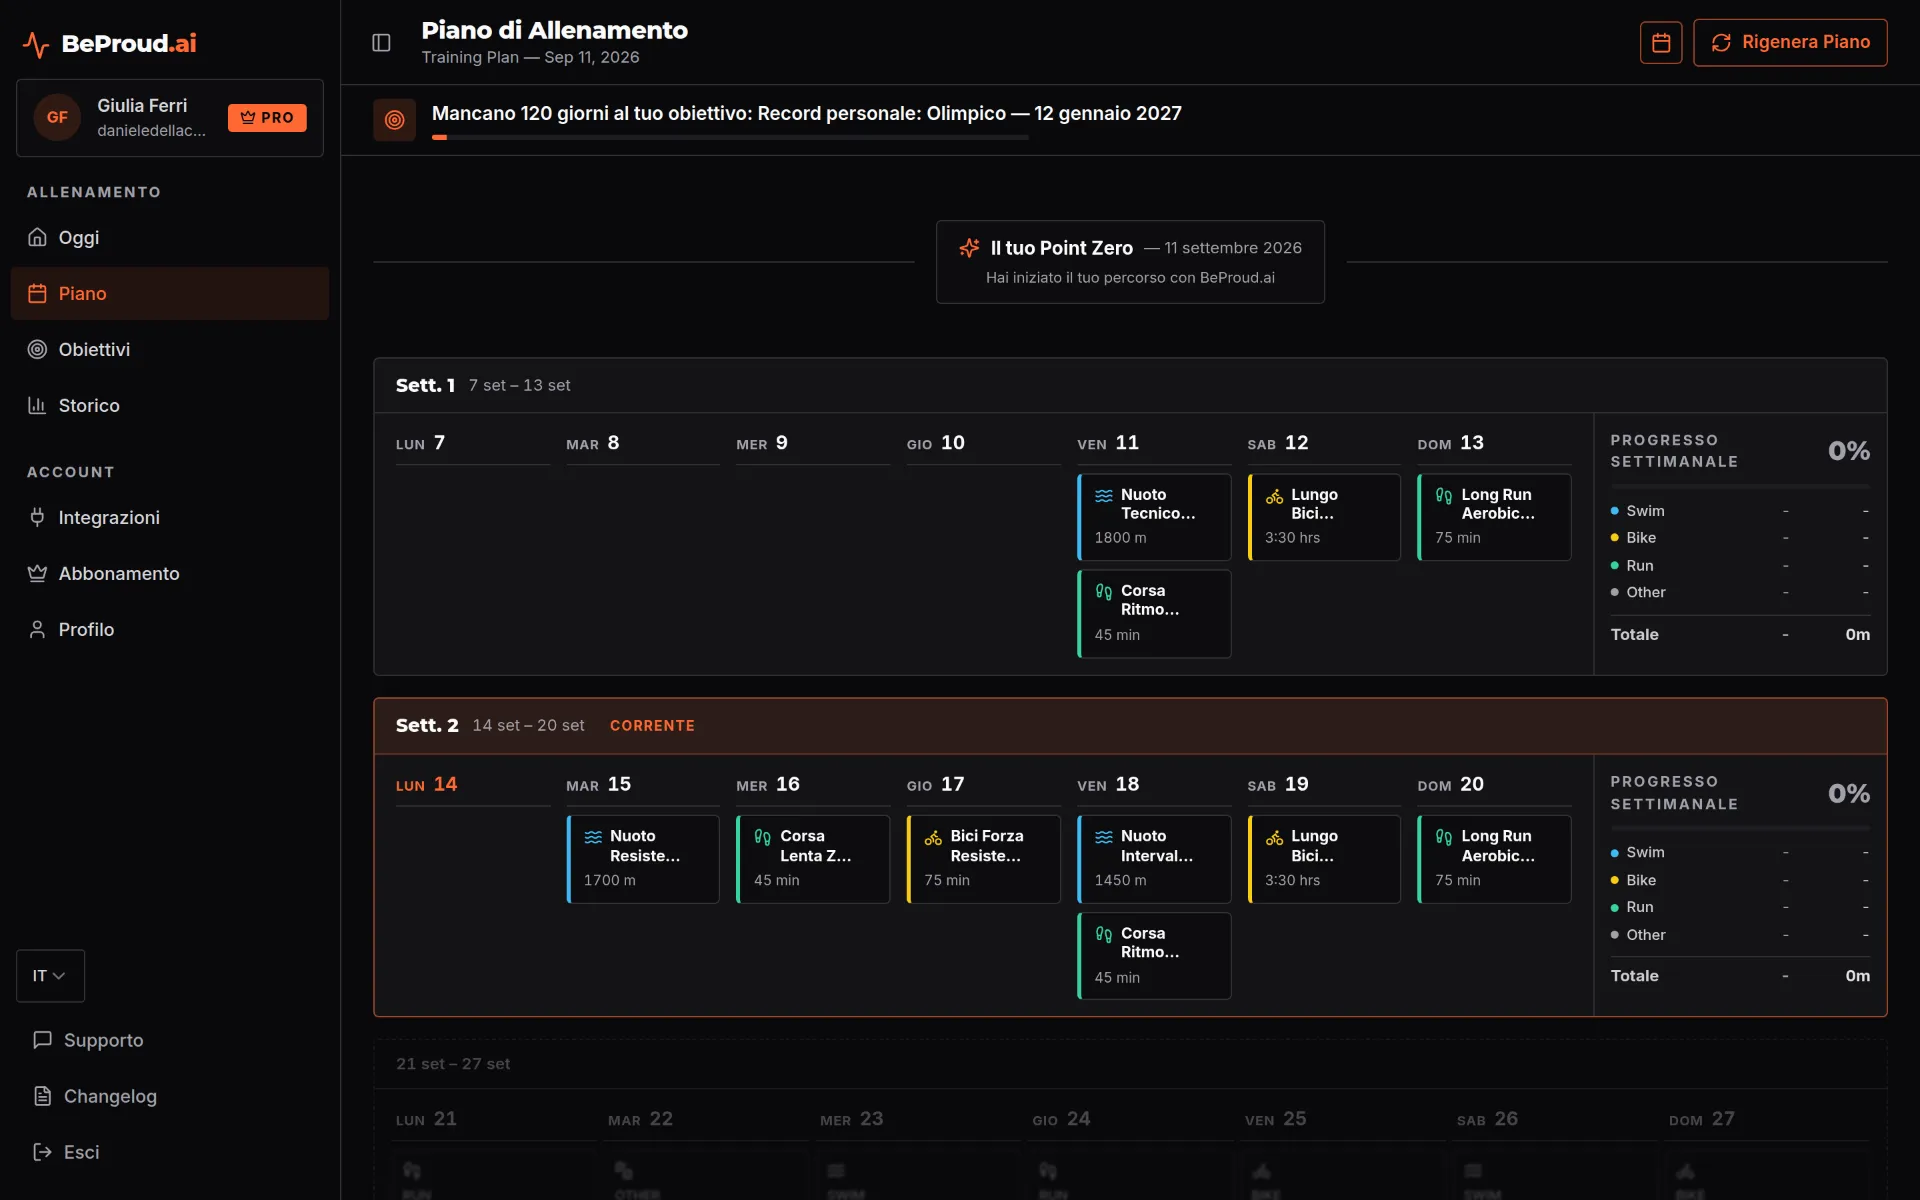Open Storico page
Screen dimensions: 1920x1200
[x=170, y=405]
